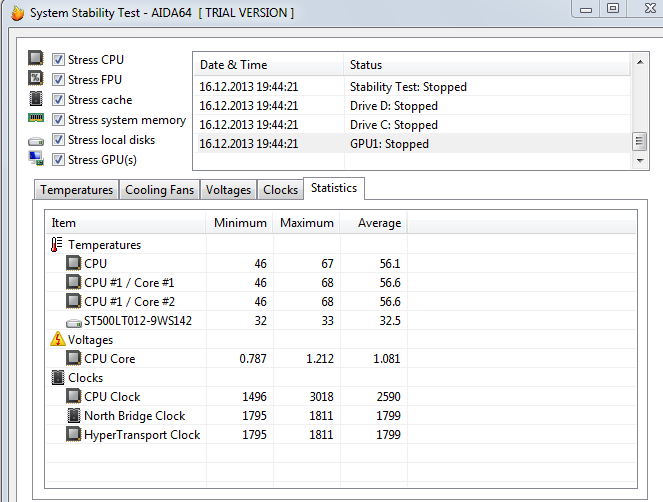Disable the Stress GPU(s) checkbox
Screen dimensions: 663x502
pyautogui.click(x=58, y=160)
